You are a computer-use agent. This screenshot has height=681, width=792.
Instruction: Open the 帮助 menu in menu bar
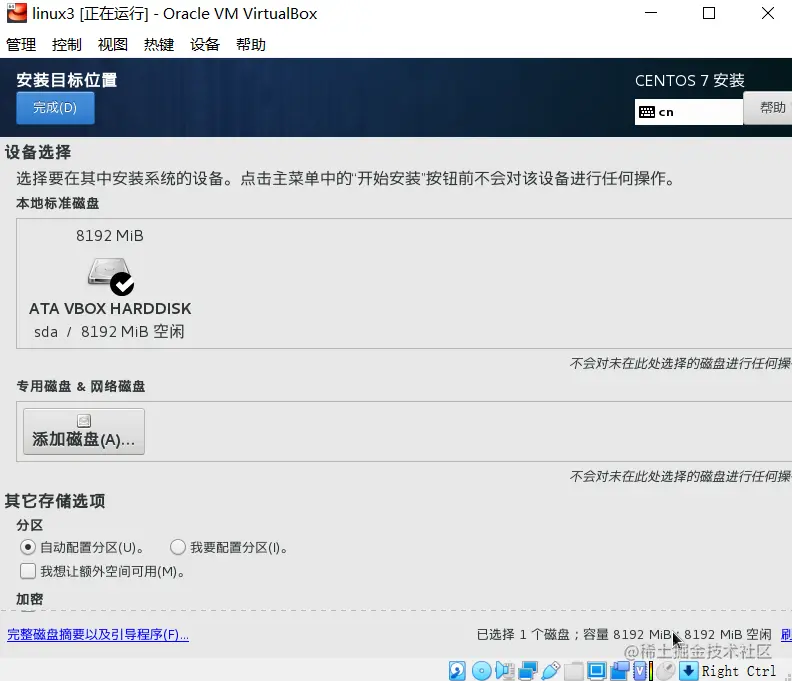251,44
